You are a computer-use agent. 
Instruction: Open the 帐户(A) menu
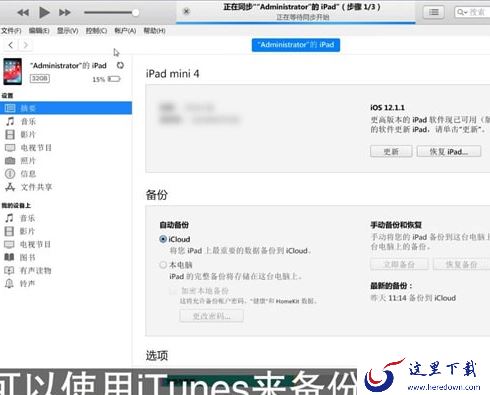pyautogui.click(x=125, y=31)
